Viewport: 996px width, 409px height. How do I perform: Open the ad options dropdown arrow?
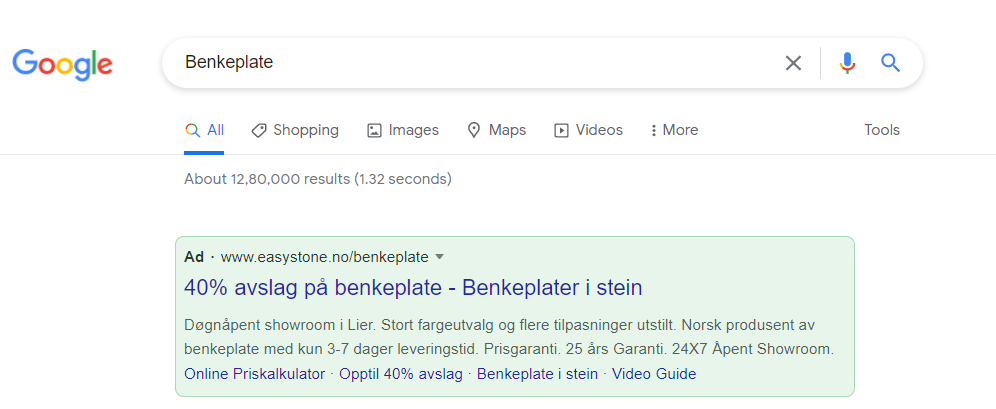click(x=439, y=257)
